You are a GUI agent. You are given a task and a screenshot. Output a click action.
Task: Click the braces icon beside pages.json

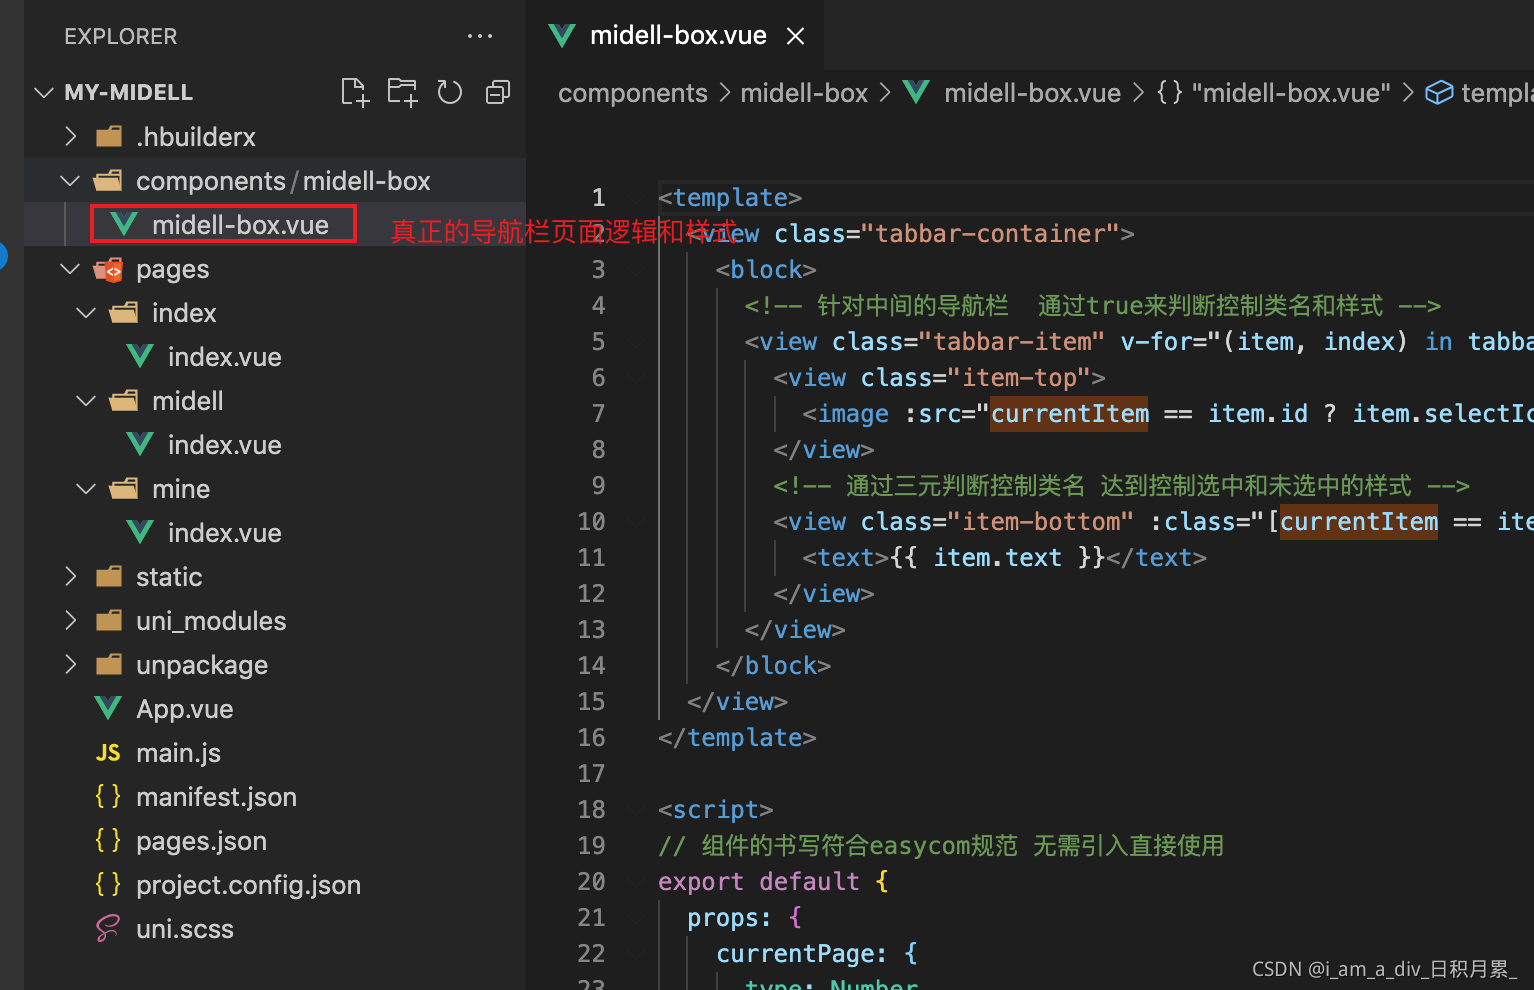[108, 840]
